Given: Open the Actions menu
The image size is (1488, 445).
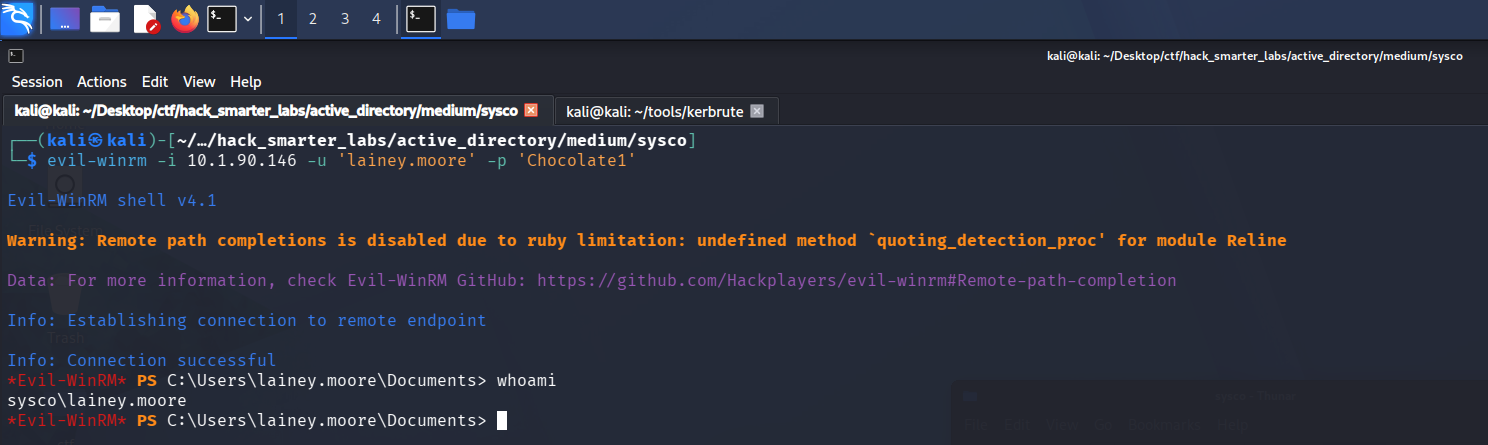Looking at the screenshot, I should click(x=102, y=82).
